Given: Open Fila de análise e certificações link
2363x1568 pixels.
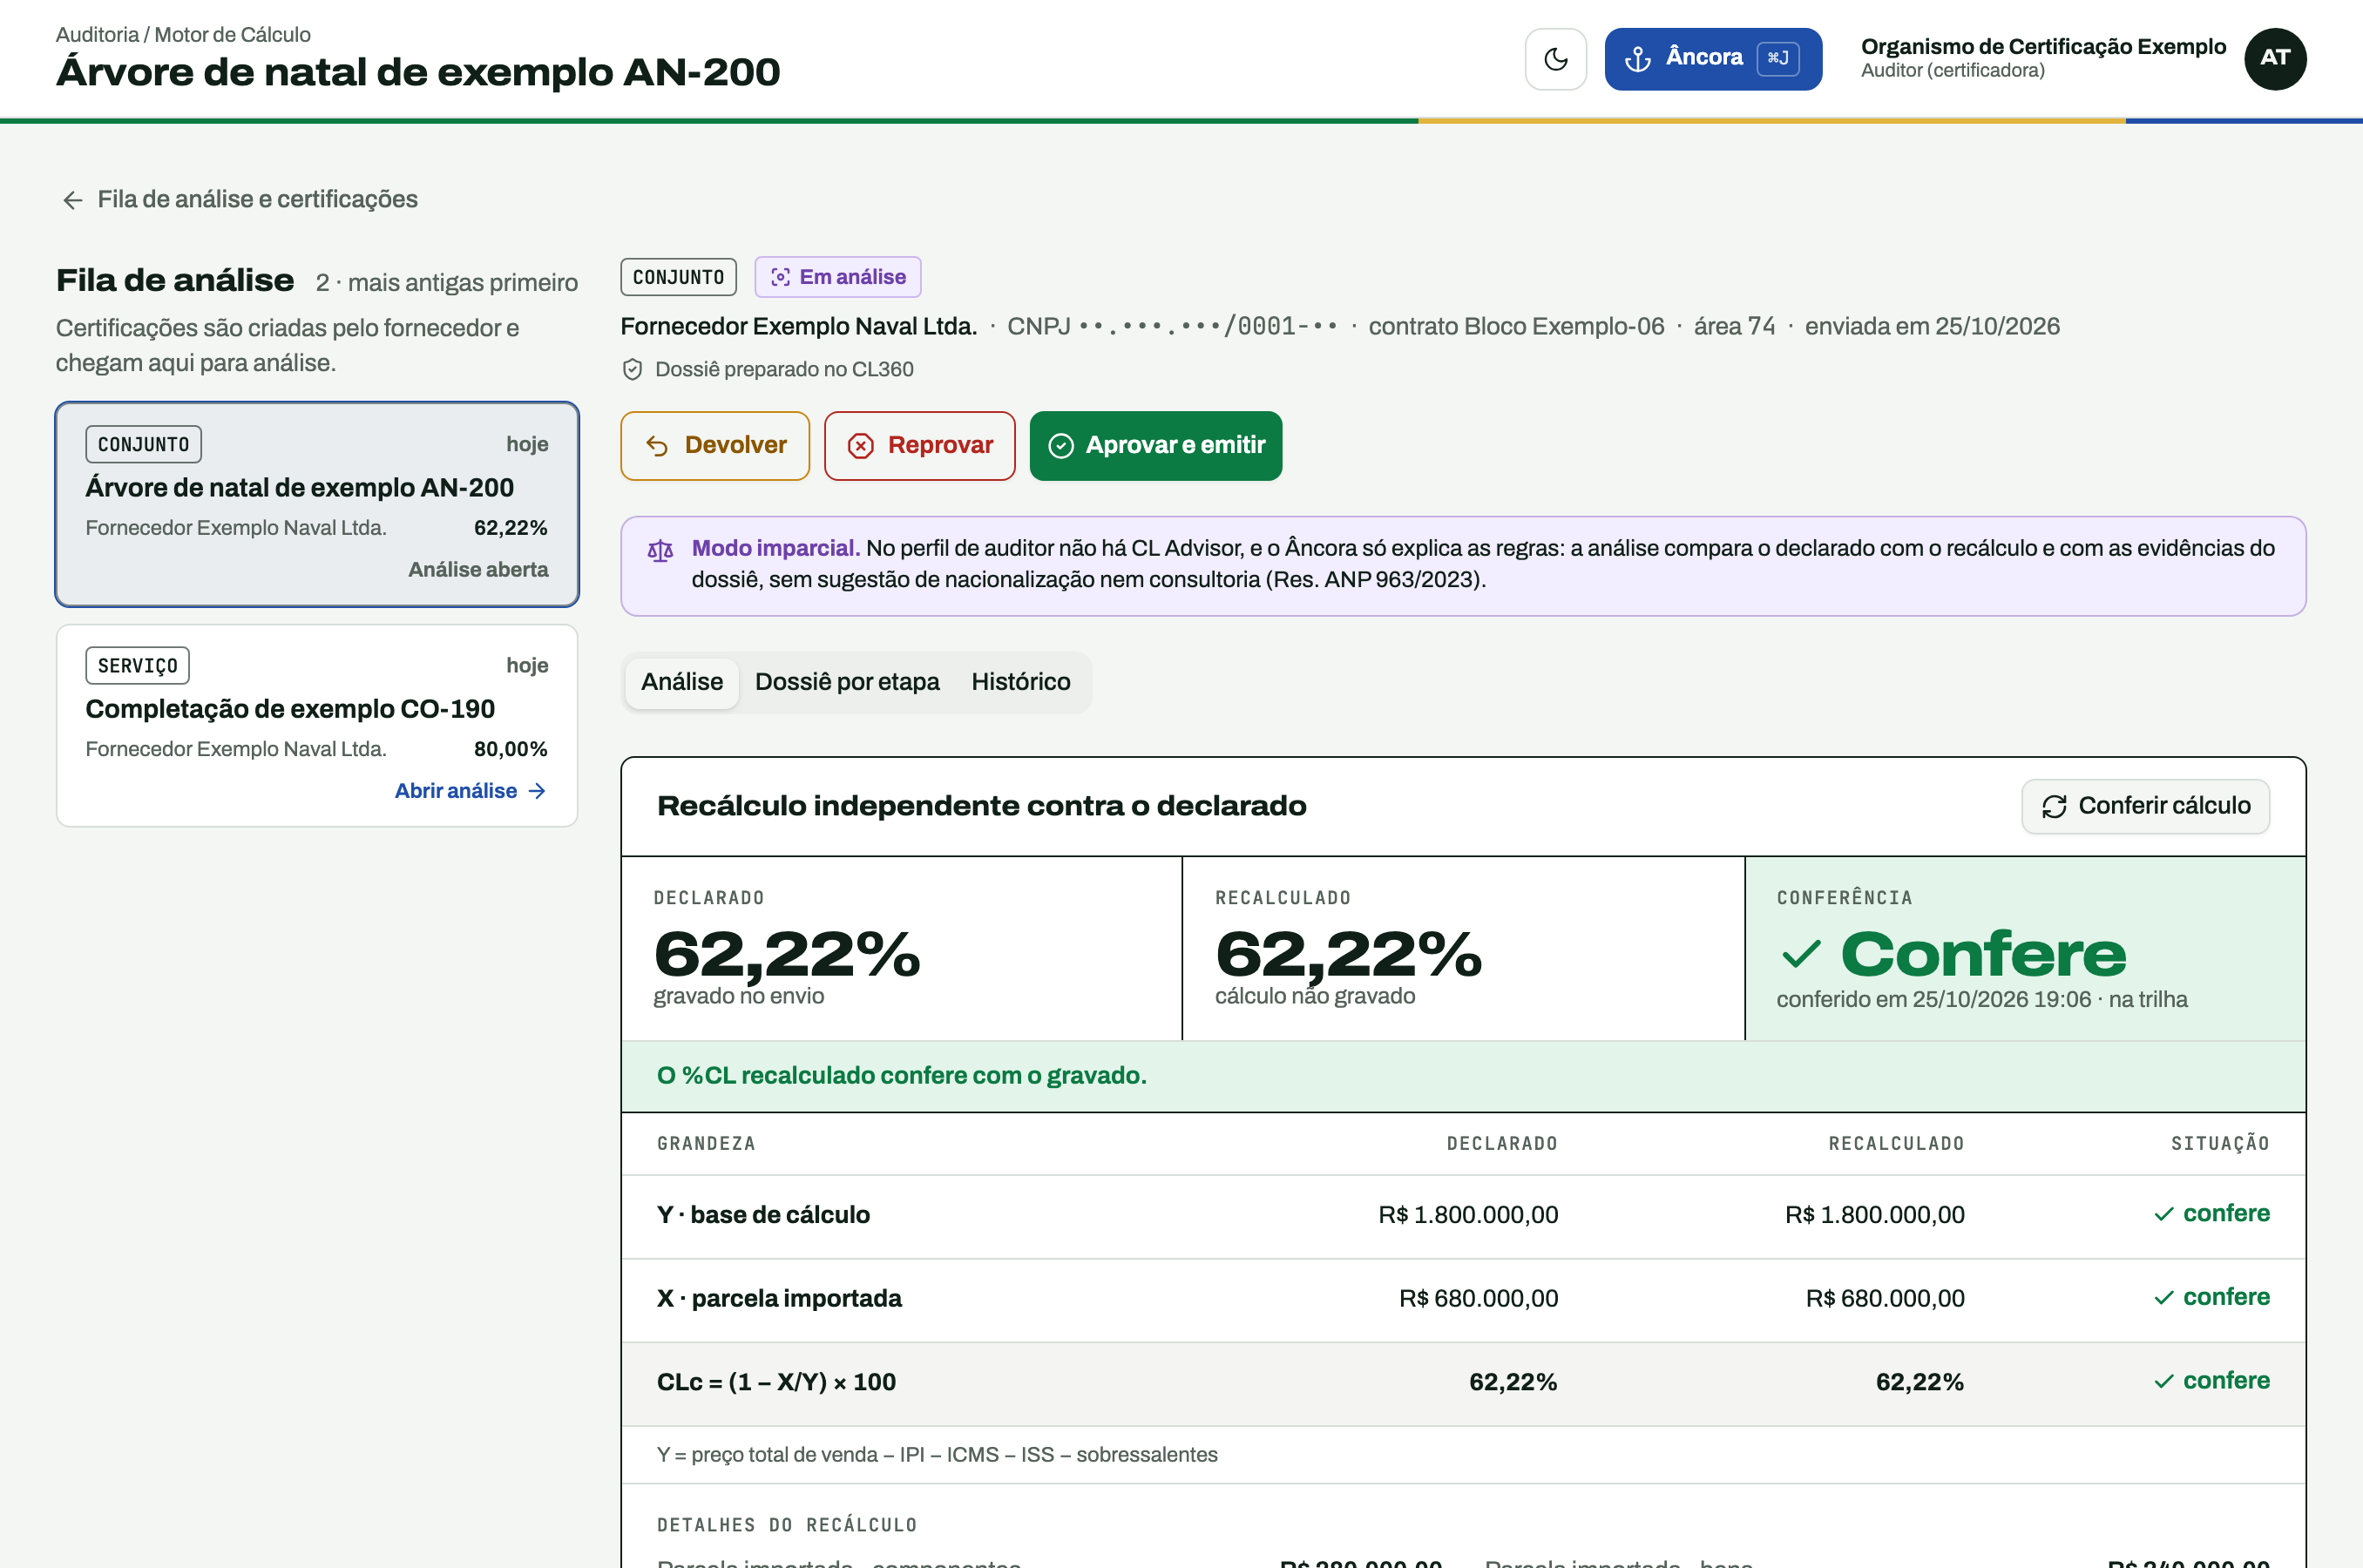Looking at the screenshot, I should pyautogui.click(x=257, y=199).
